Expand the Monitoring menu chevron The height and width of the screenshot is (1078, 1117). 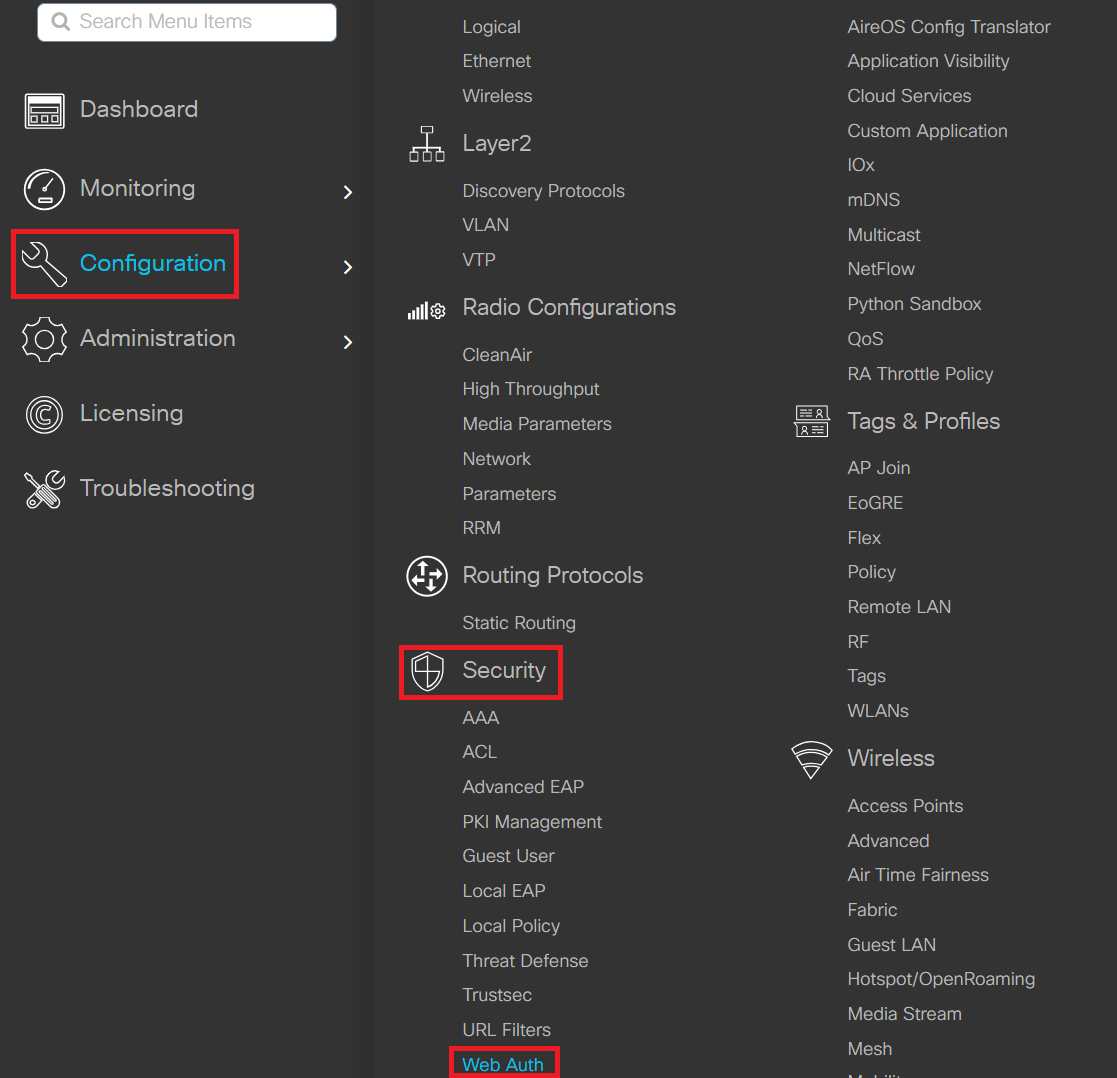tap(348, 192)
